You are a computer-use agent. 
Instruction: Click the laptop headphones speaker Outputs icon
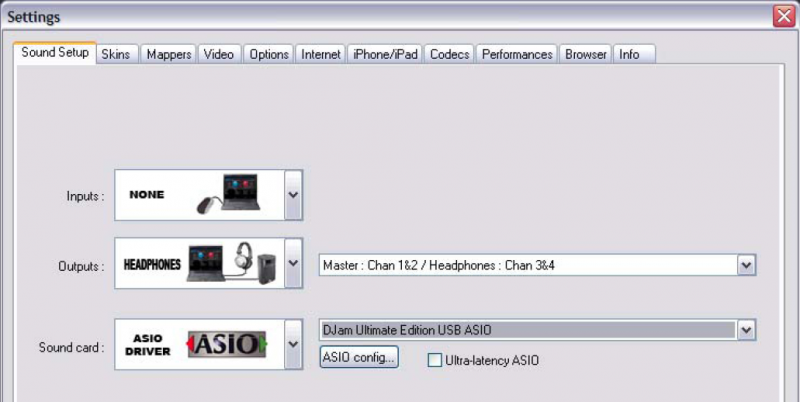point(232,262)
